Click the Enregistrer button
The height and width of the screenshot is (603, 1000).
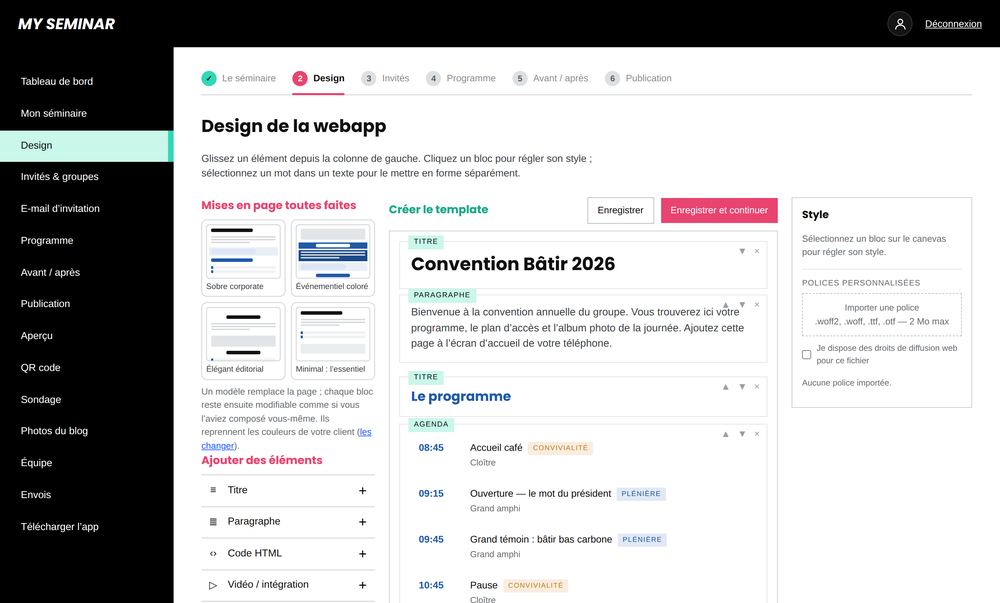621,210
